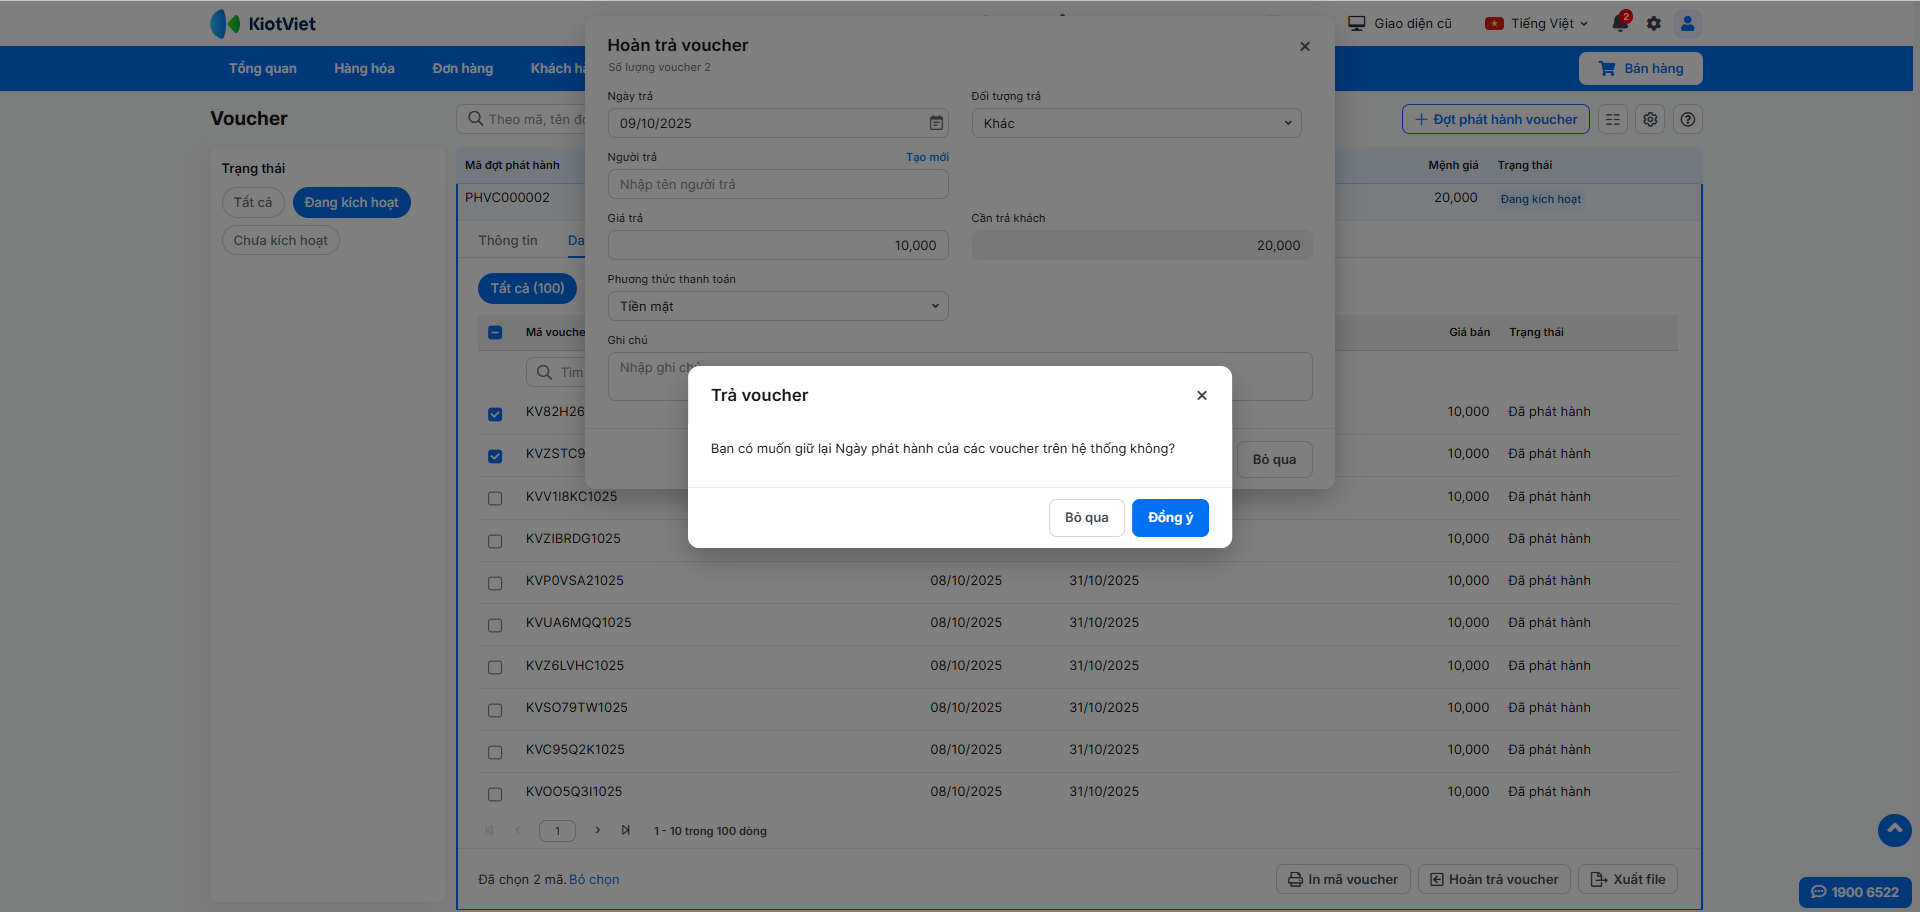1920x912 pixels.
Task: Click Bỏ qua in Hoàn trả voucher panel
Action: [x=1275, y=459]
